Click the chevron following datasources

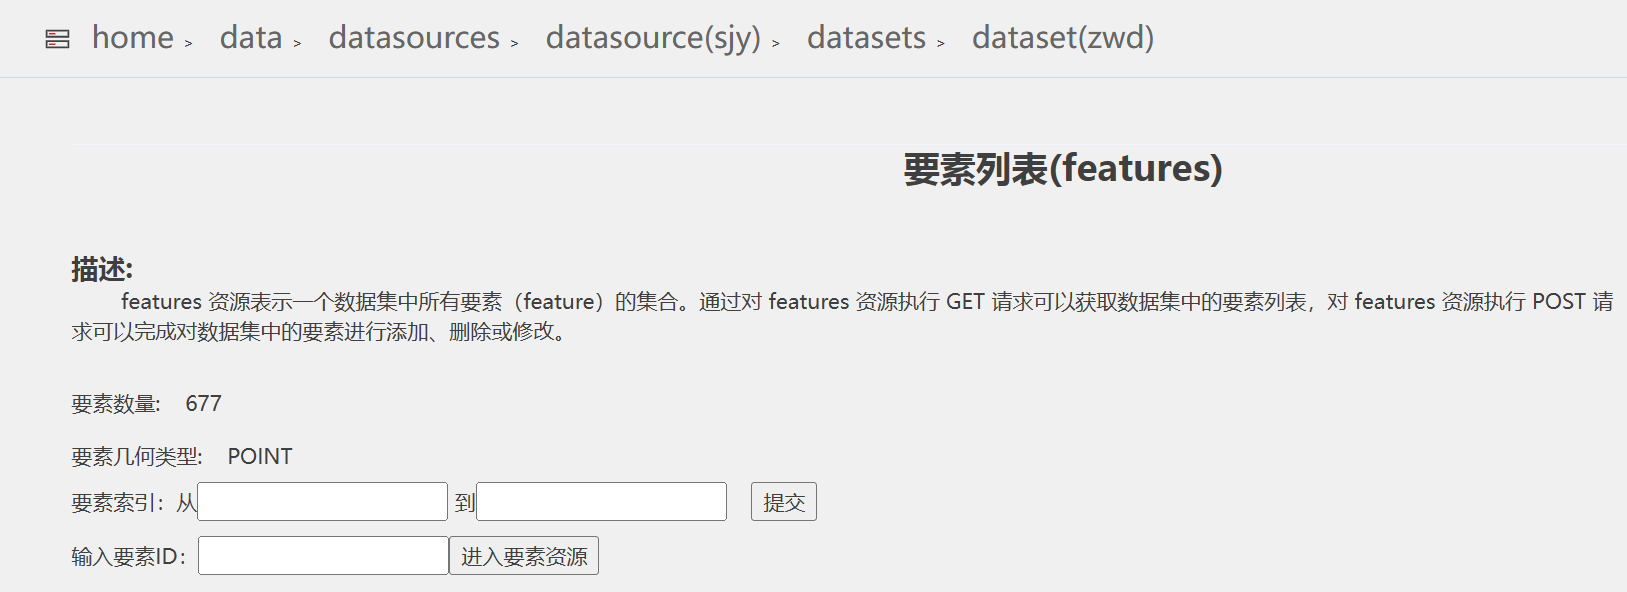click(x=514, y=43)
